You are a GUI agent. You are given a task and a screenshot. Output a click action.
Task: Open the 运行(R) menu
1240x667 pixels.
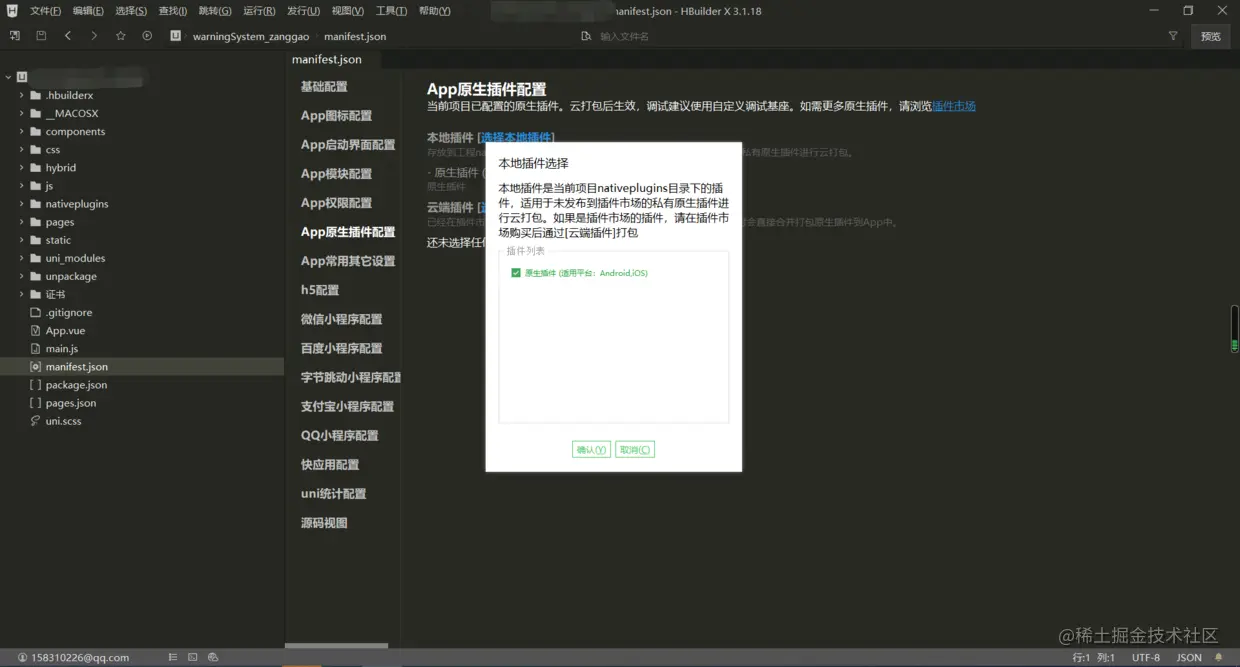point(259,11)
